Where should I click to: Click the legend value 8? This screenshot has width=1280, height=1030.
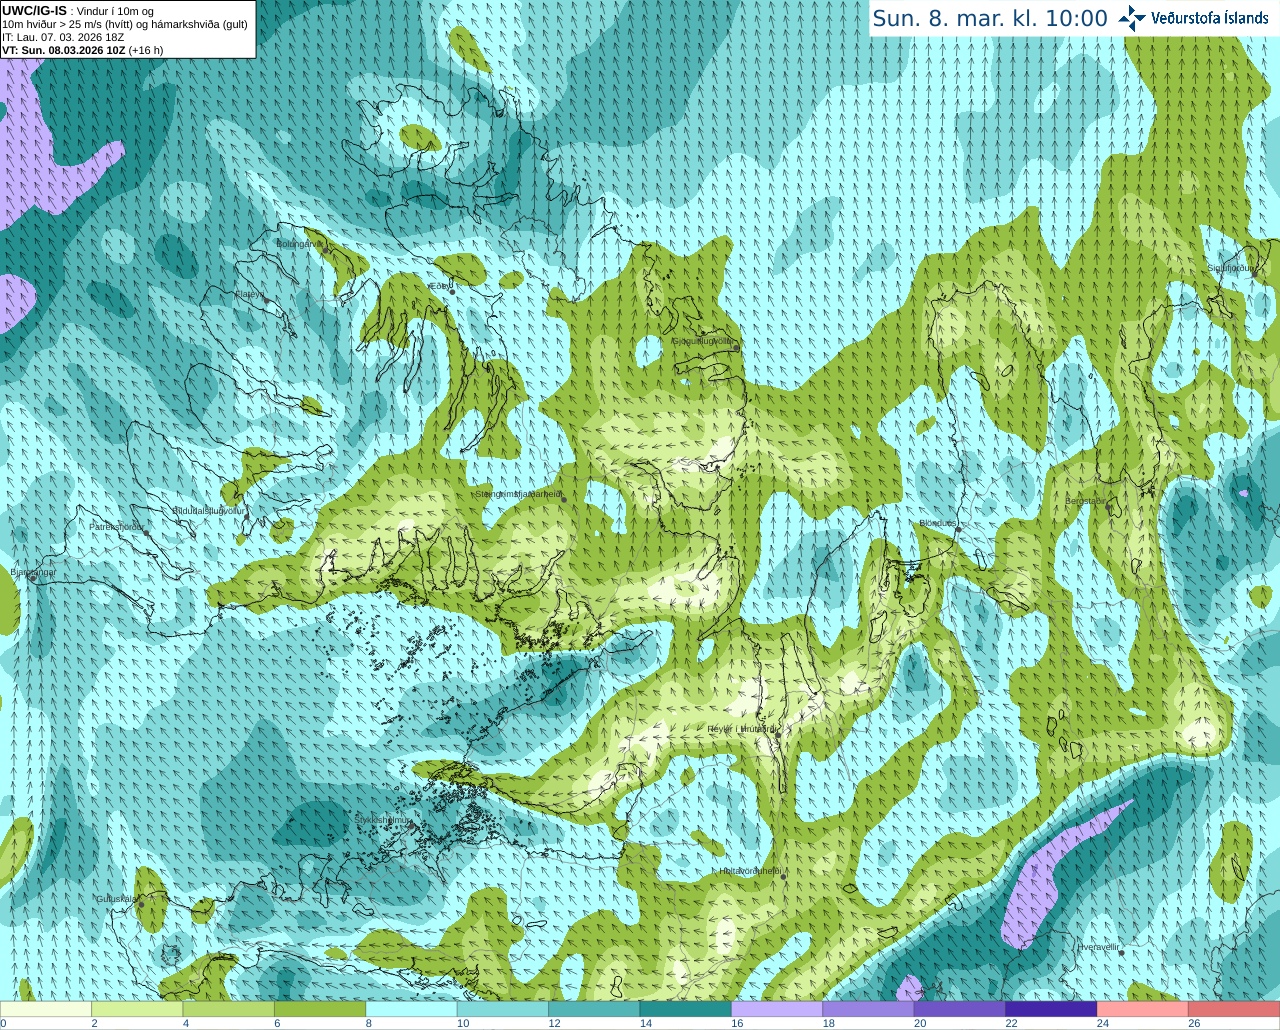pos(369,1023)
